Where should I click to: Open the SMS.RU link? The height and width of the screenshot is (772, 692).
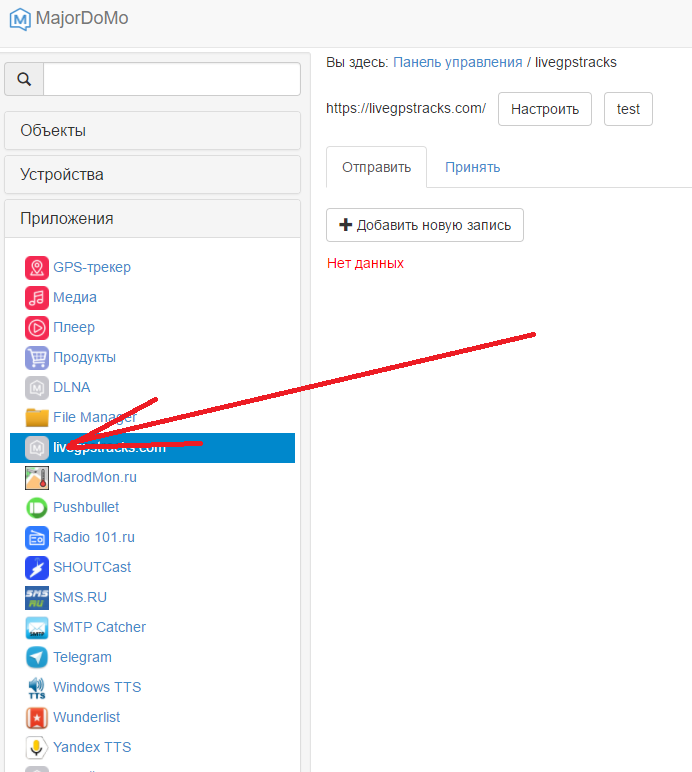(x=80, y=598)
